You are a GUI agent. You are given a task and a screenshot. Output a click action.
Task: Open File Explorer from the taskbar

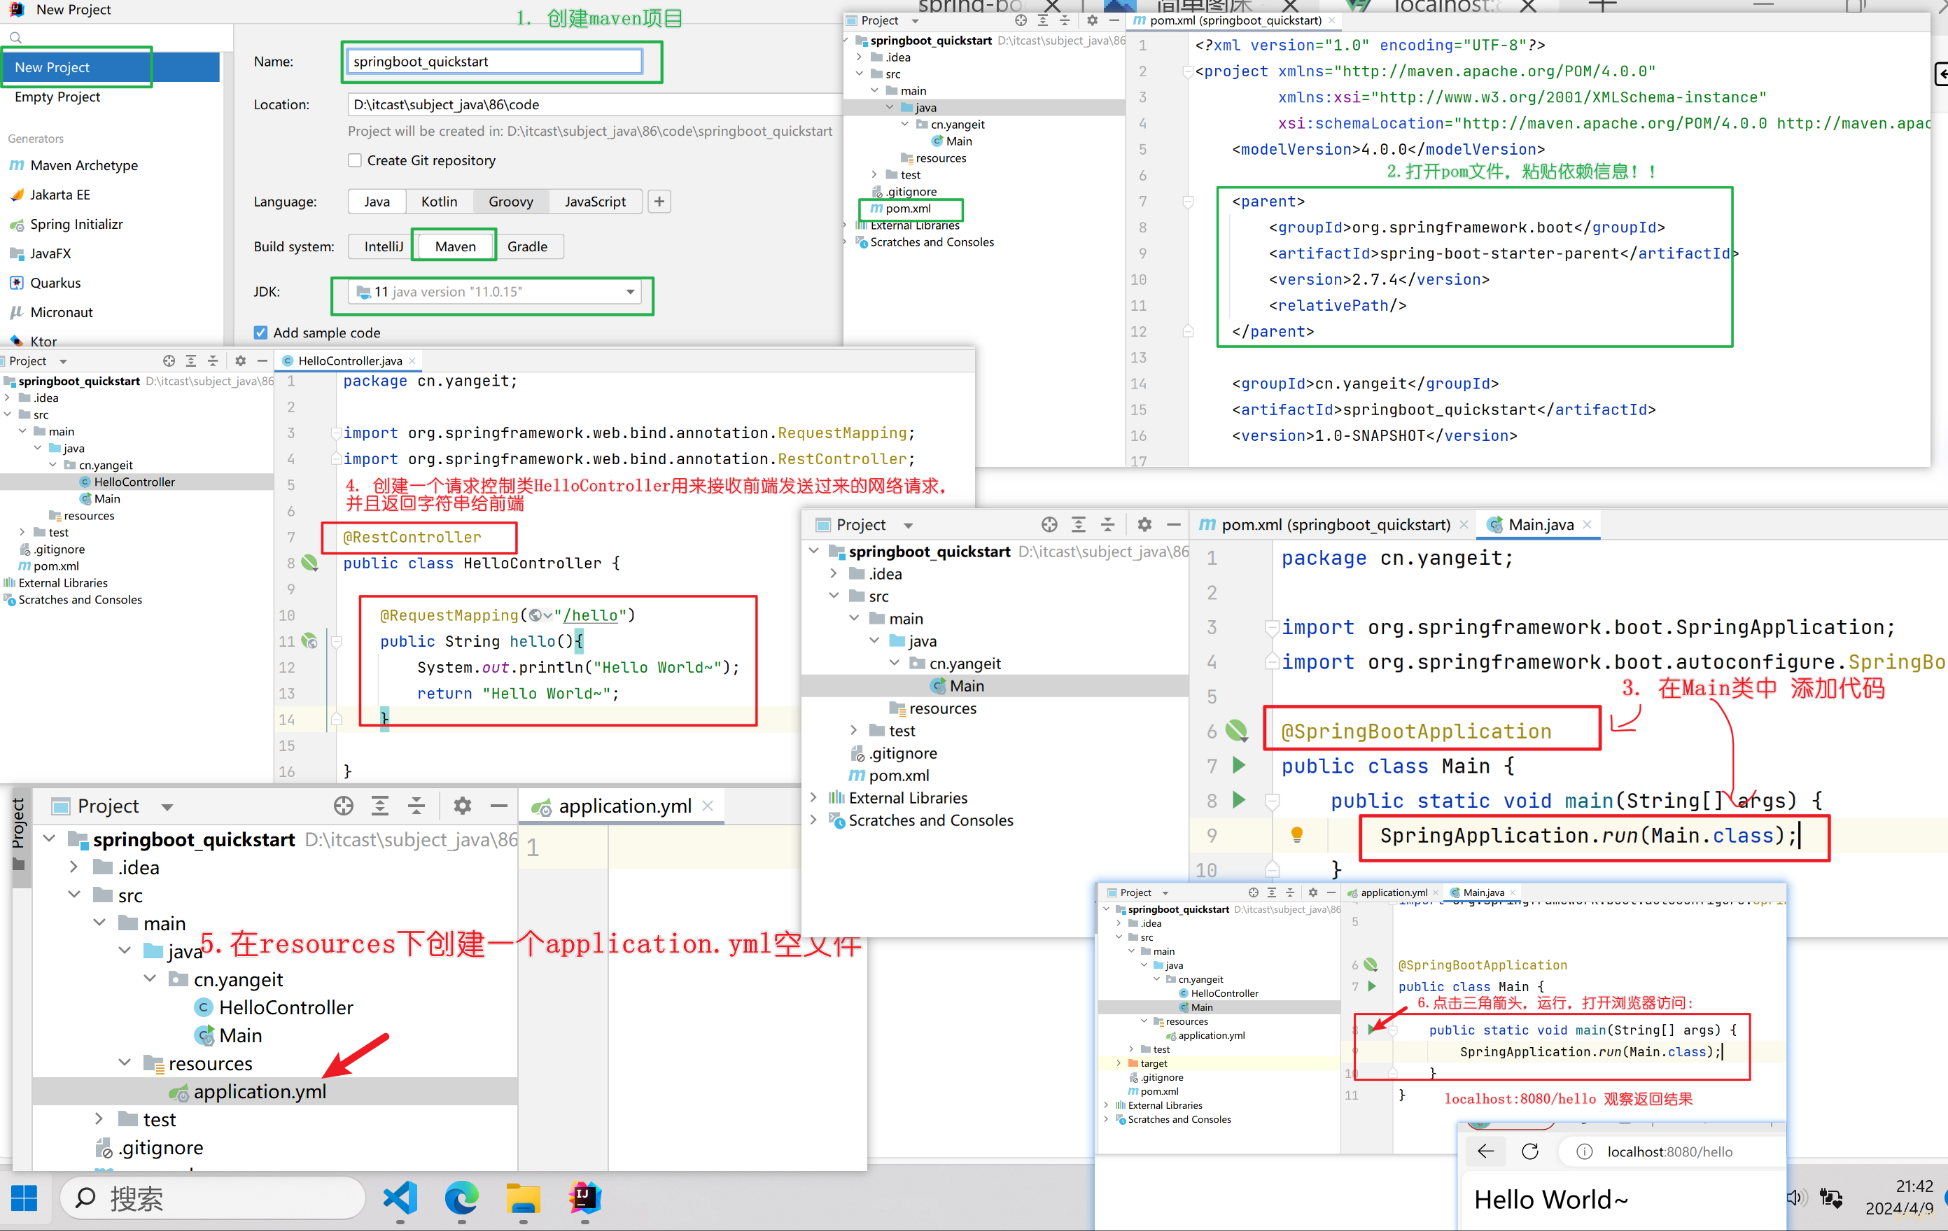(523, 1197)
